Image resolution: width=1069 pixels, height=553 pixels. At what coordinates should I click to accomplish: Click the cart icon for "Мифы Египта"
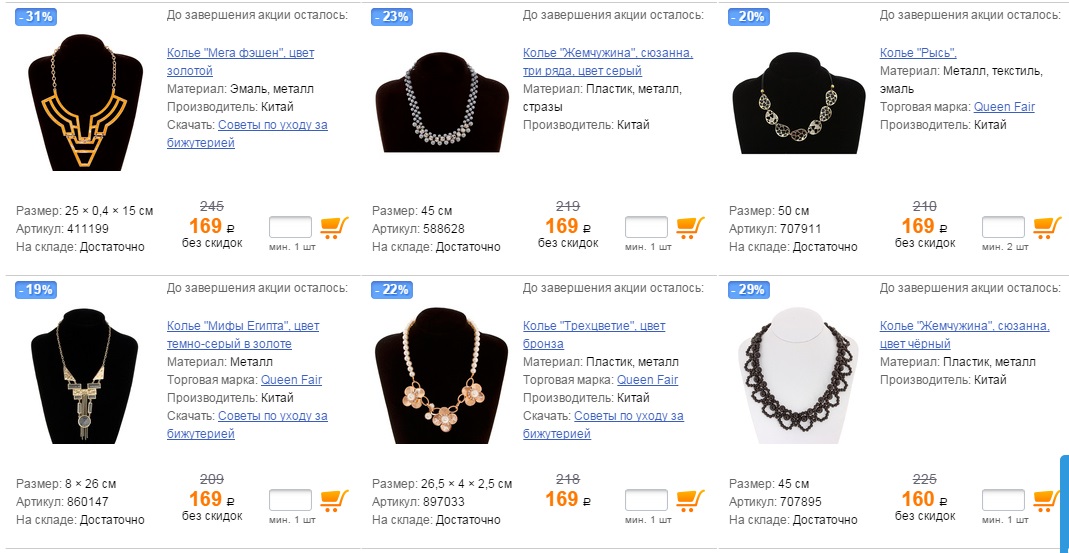(x=334, y=500)
